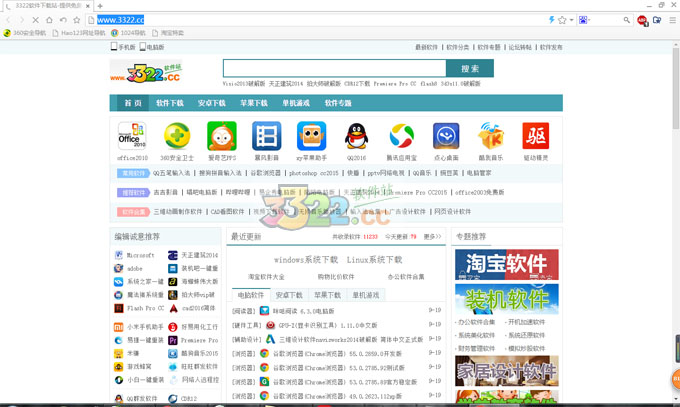Bookmark this page with the toolbar star

tap(77, 20)
